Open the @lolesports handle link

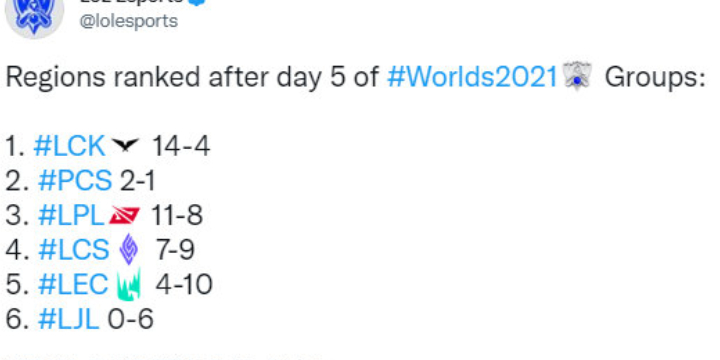129,21
